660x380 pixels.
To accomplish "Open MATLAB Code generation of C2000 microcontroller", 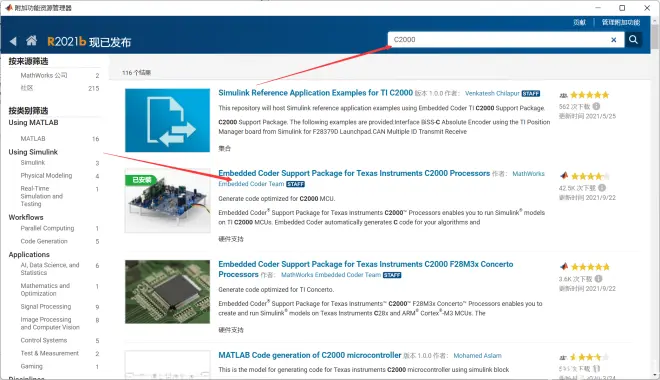I will coord(310,355).
